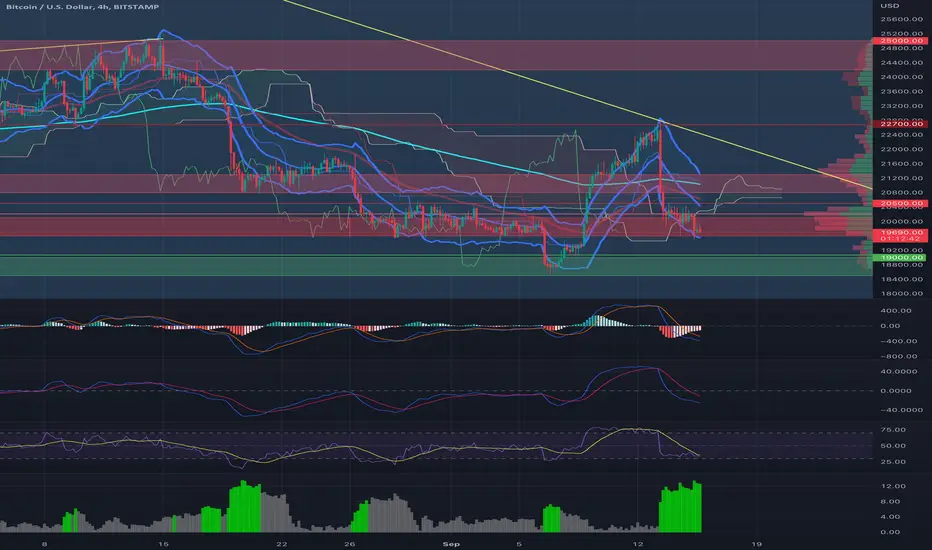Click the date label 12 on the time axis

coord(638,544)
